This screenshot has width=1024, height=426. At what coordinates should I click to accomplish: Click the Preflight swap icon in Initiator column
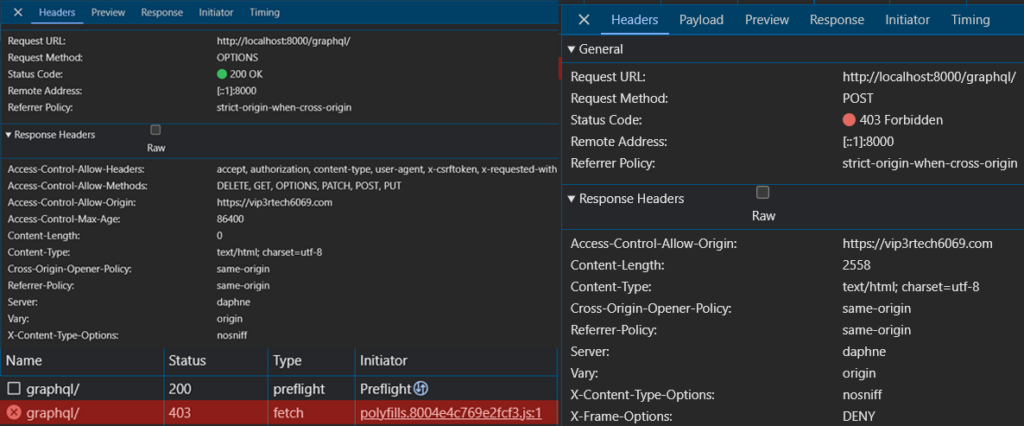tap(421, 388)
